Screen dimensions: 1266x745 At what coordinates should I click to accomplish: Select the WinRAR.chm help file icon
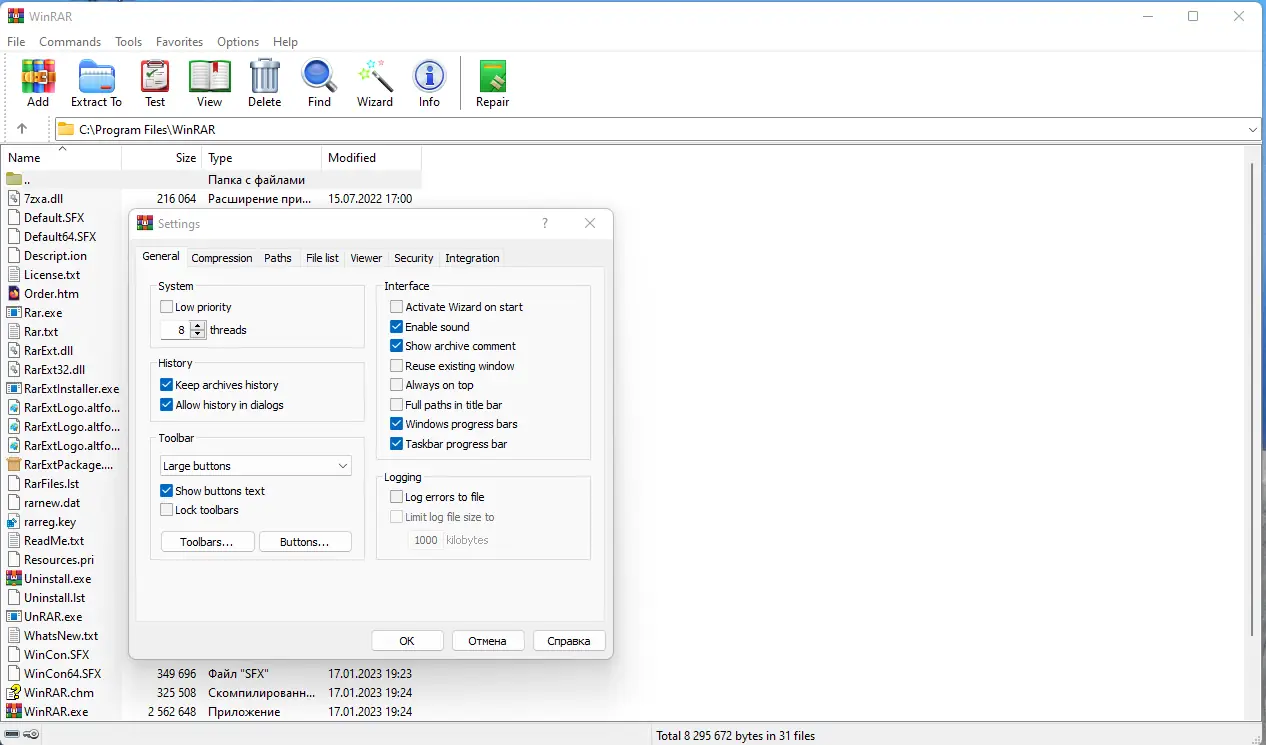tap(14, 693)
